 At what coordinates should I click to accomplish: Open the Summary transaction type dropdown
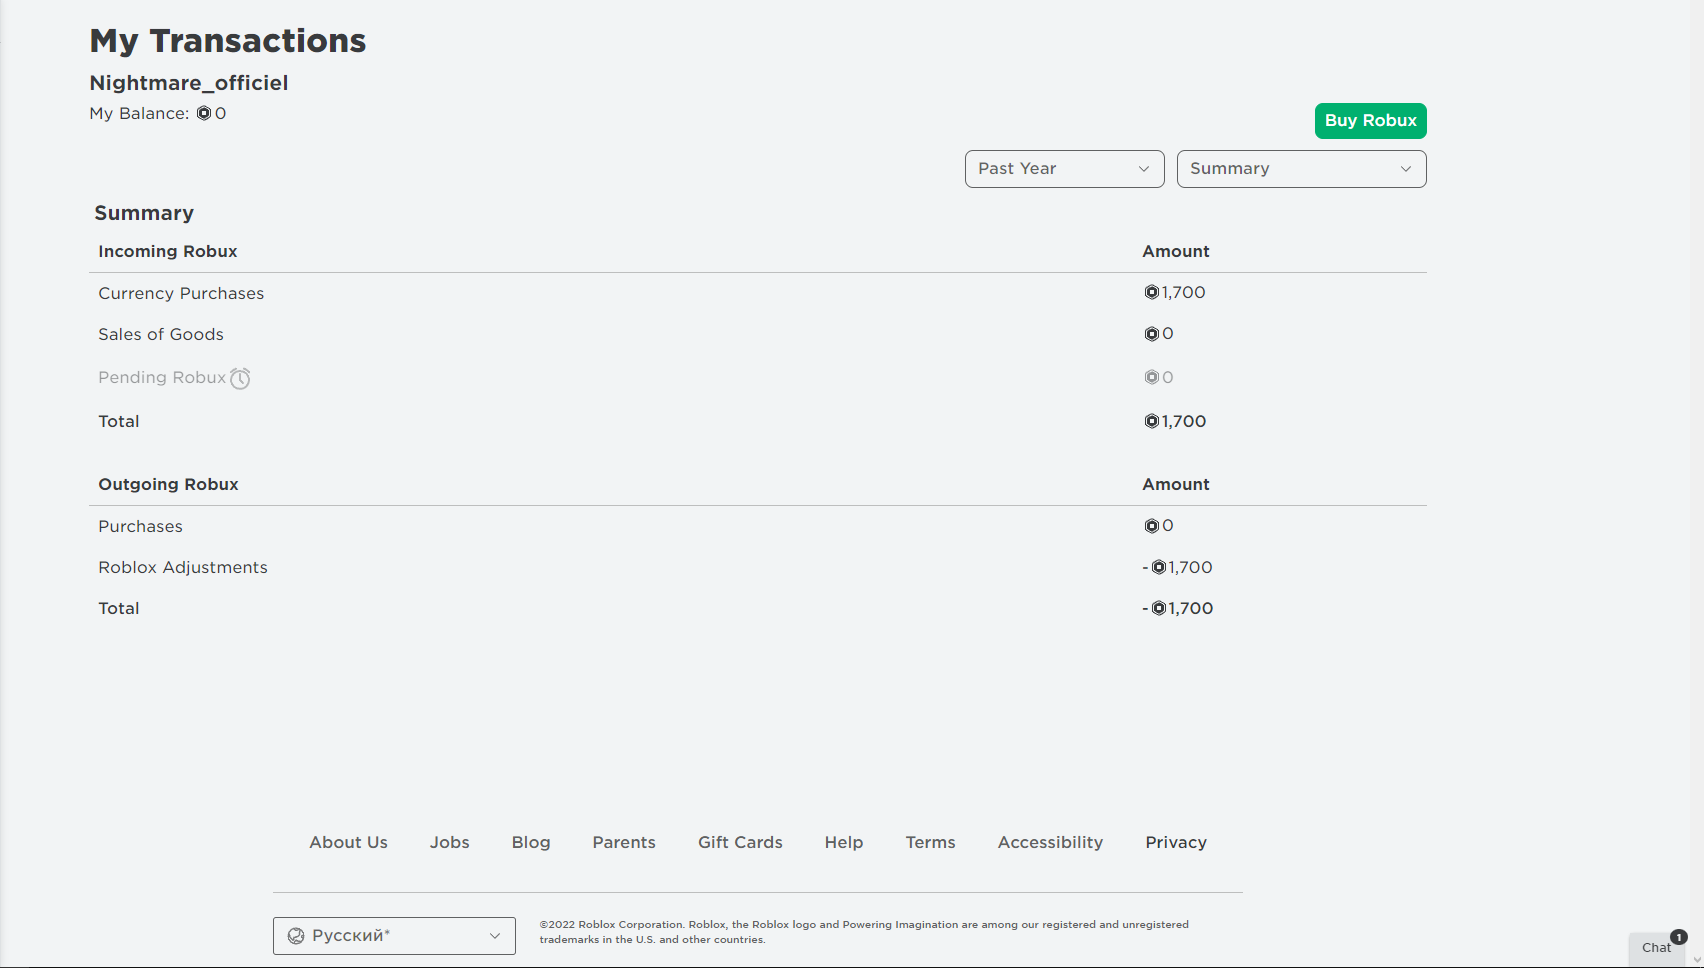click(x=1301, y=169)
